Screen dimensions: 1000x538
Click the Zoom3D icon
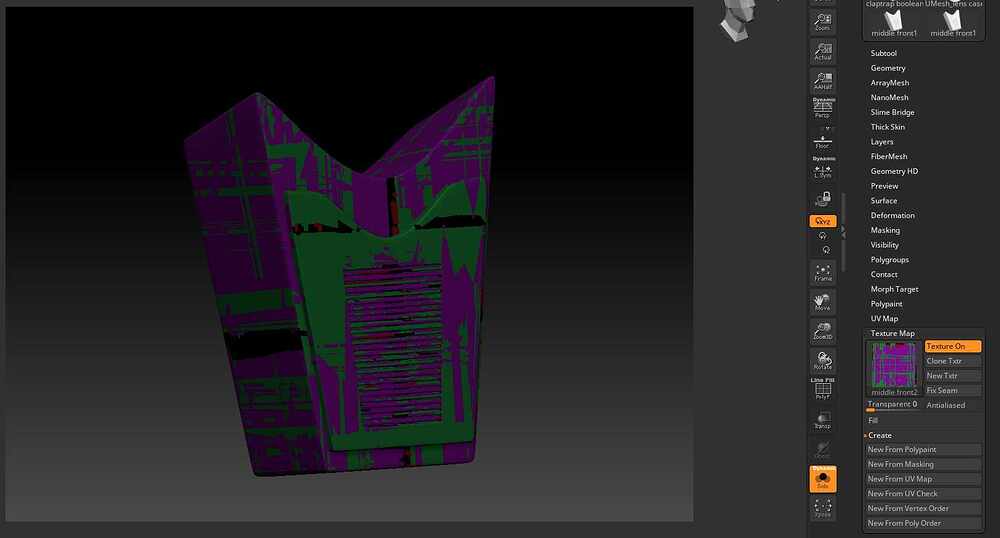(x=823, y=331)
